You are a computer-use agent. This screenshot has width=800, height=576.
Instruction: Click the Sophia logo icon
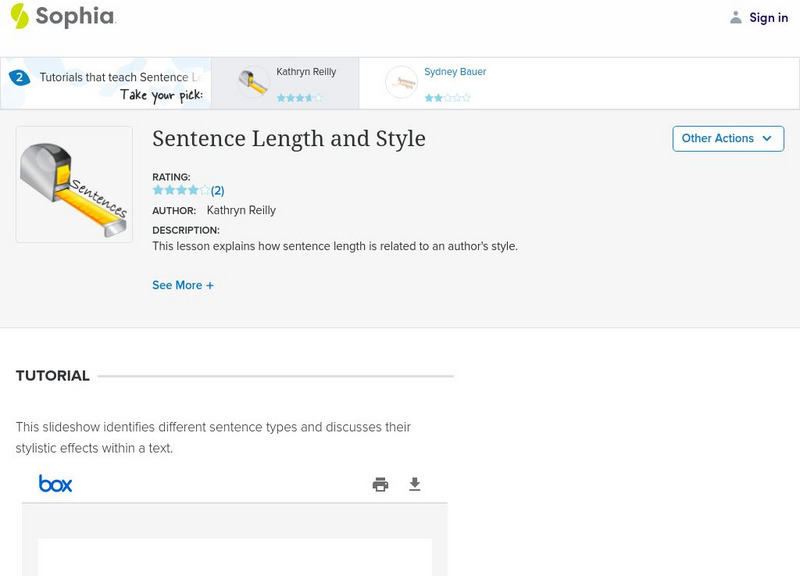20,16
